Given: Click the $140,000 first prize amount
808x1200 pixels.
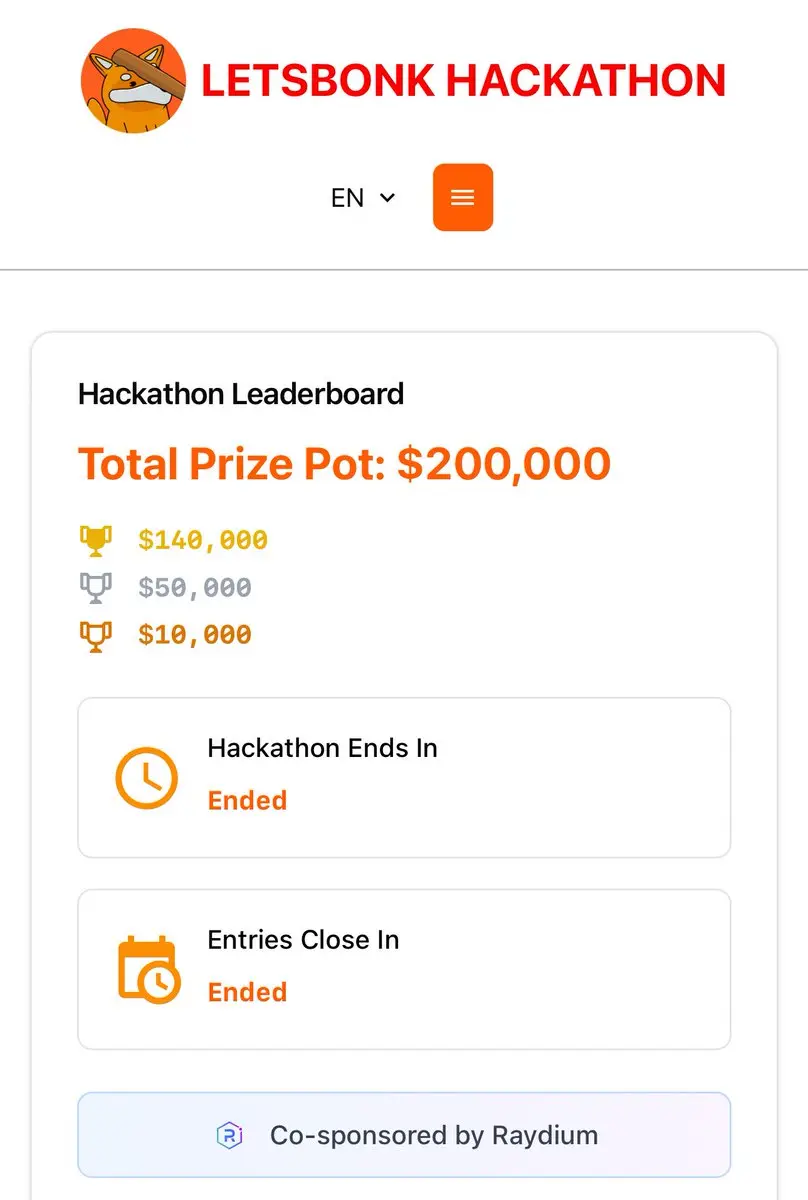Looking at the screenshot, I should coord(203,541).
